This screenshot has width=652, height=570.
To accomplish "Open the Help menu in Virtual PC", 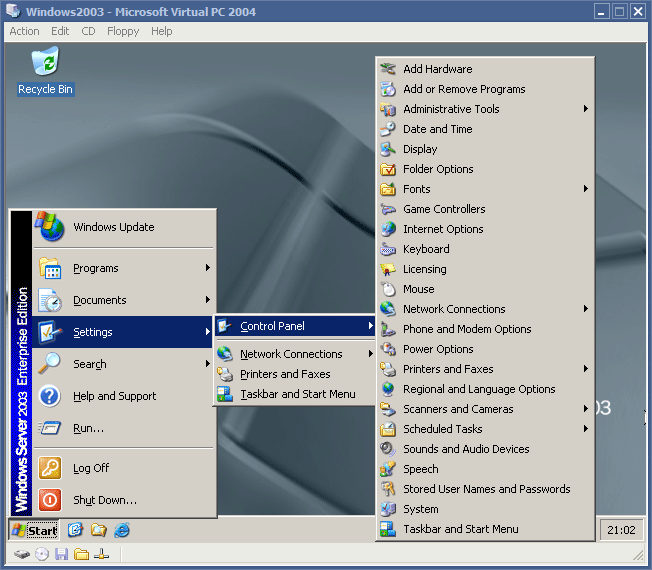I will [161, 31].
